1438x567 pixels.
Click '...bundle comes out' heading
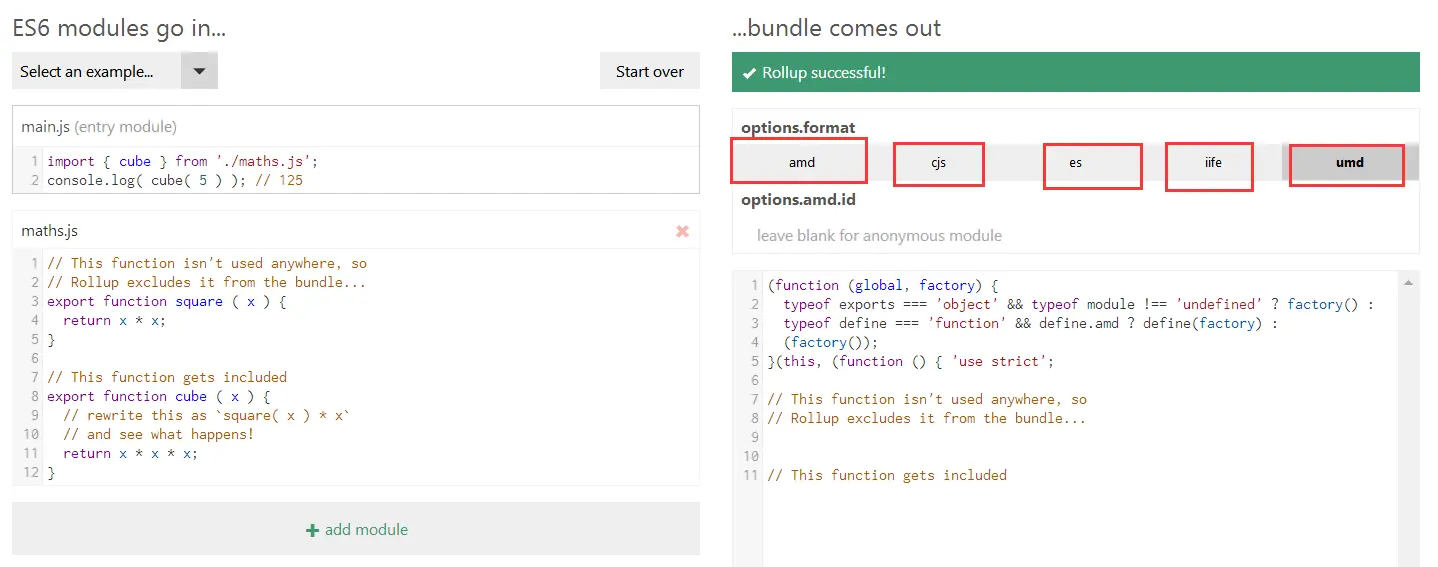[836, 28]
